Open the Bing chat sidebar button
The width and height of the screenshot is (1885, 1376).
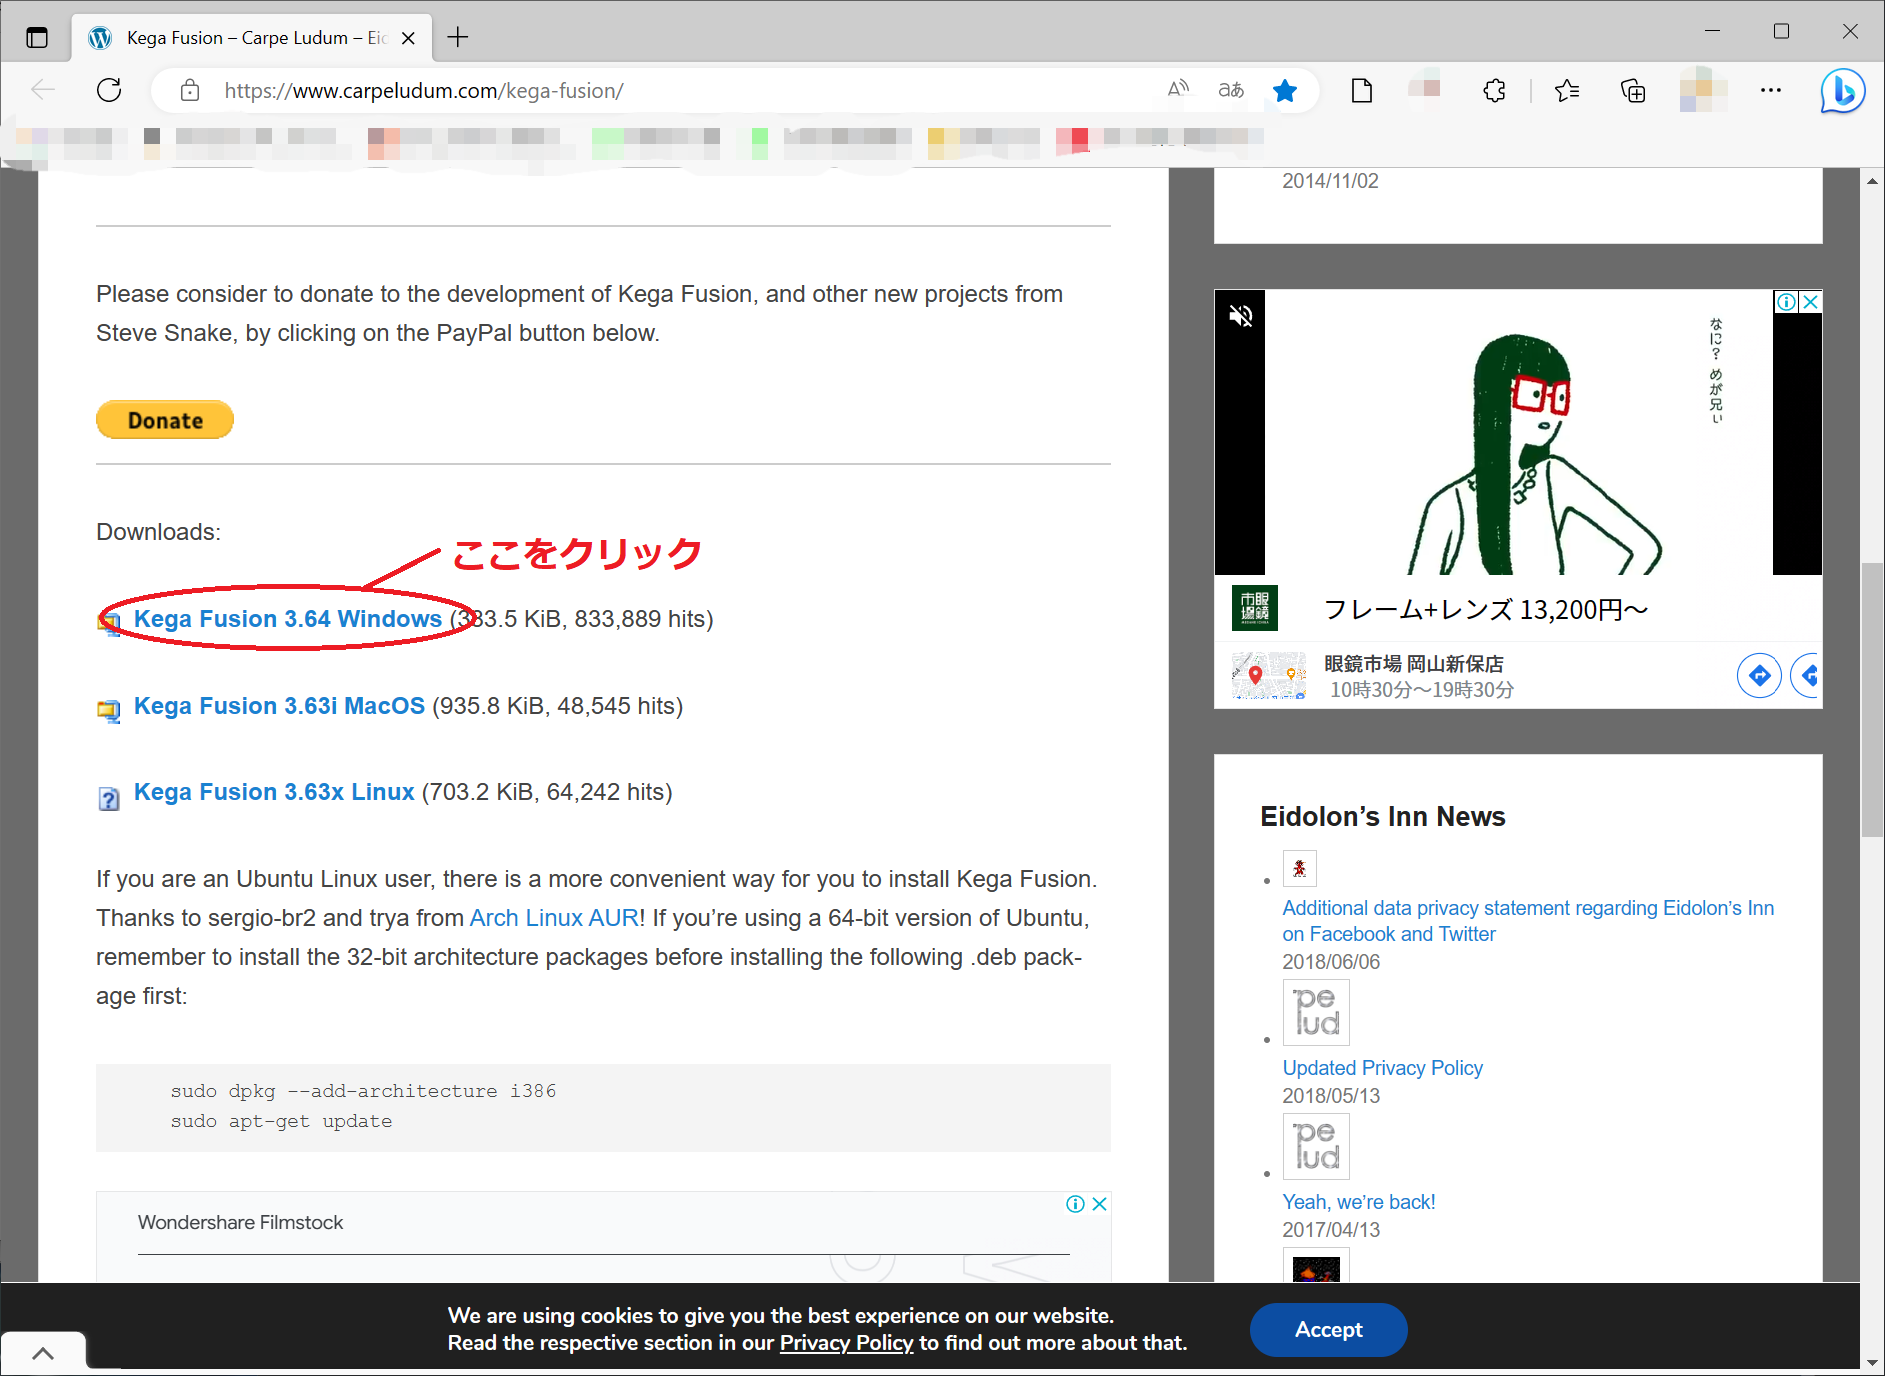(x=1842, y=91)
